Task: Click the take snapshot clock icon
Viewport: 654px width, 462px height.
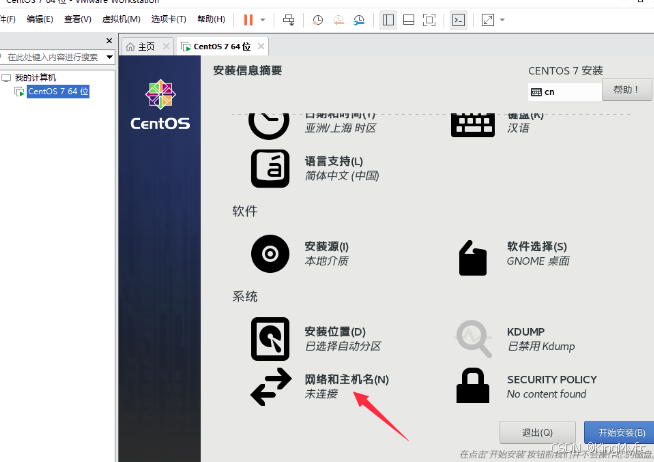Action: click(x=318, y=20)
